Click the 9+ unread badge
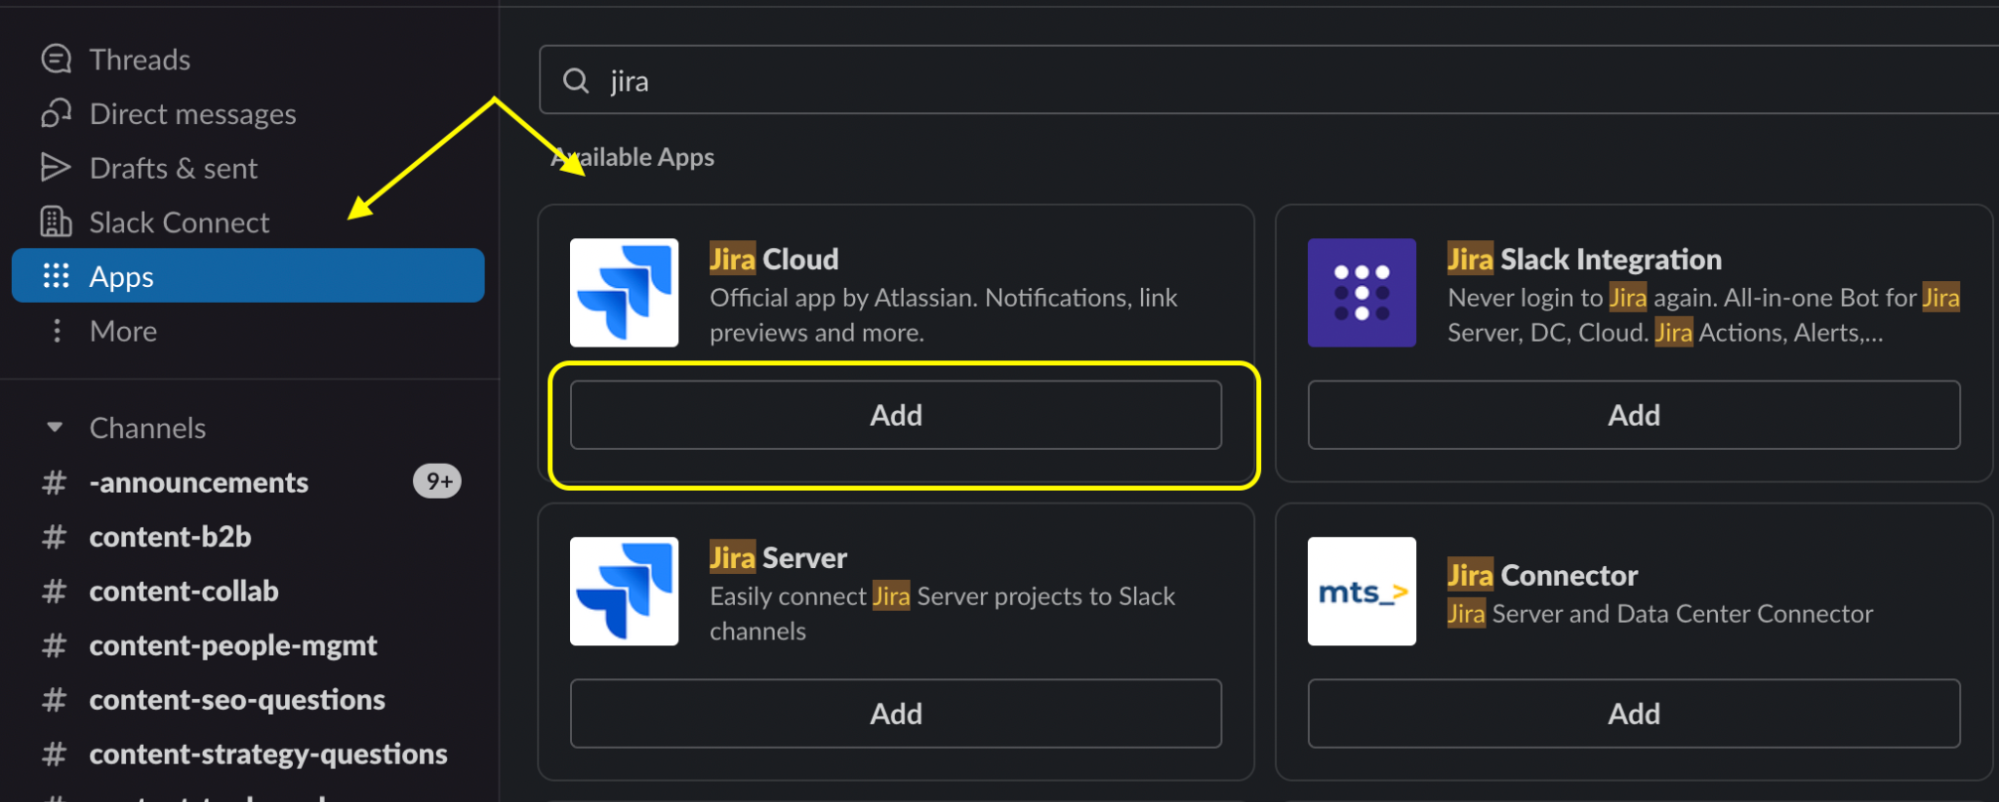The width and height of the screenshot is (1999, 803). pos(438,482)
